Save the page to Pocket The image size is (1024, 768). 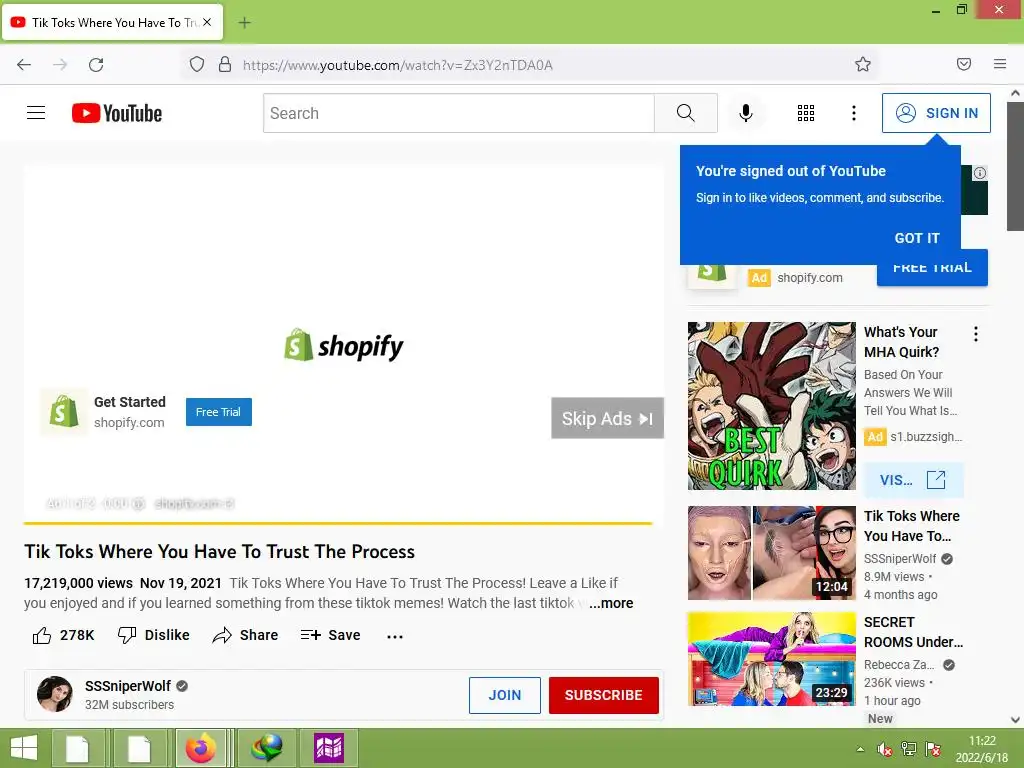(964, 64)
